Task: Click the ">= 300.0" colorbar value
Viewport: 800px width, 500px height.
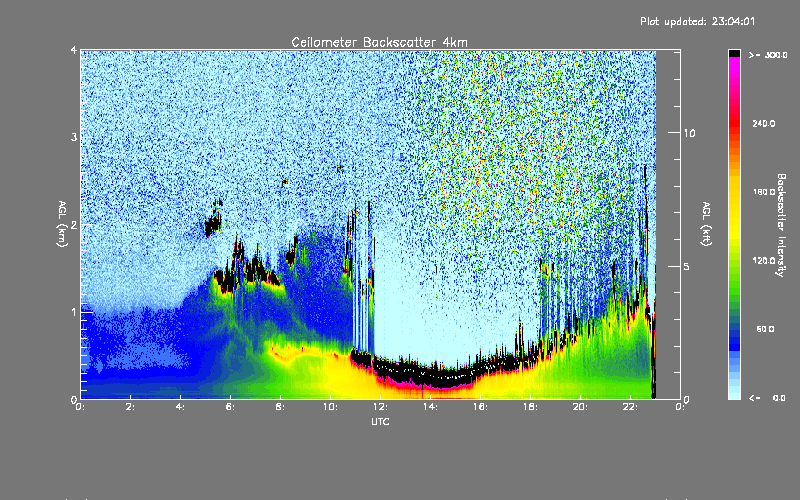Action: tap(767, 55)
